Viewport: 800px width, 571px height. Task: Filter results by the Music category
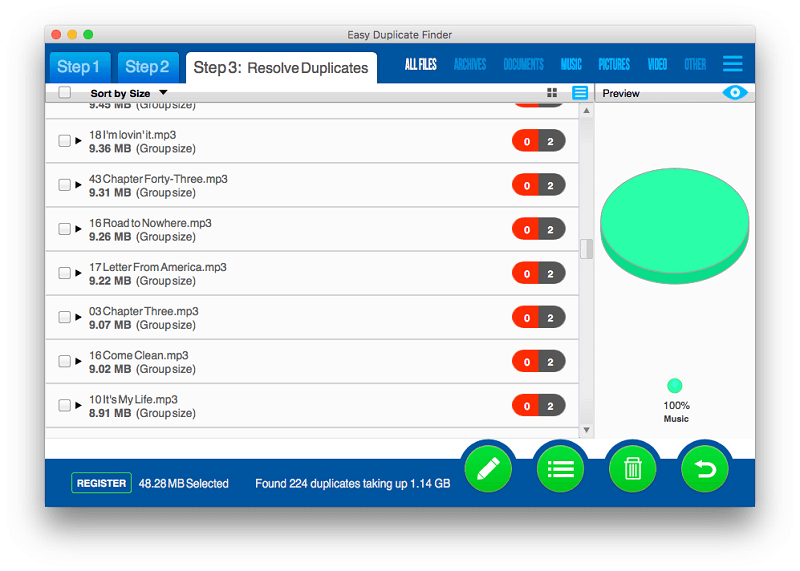coord(571,64)
